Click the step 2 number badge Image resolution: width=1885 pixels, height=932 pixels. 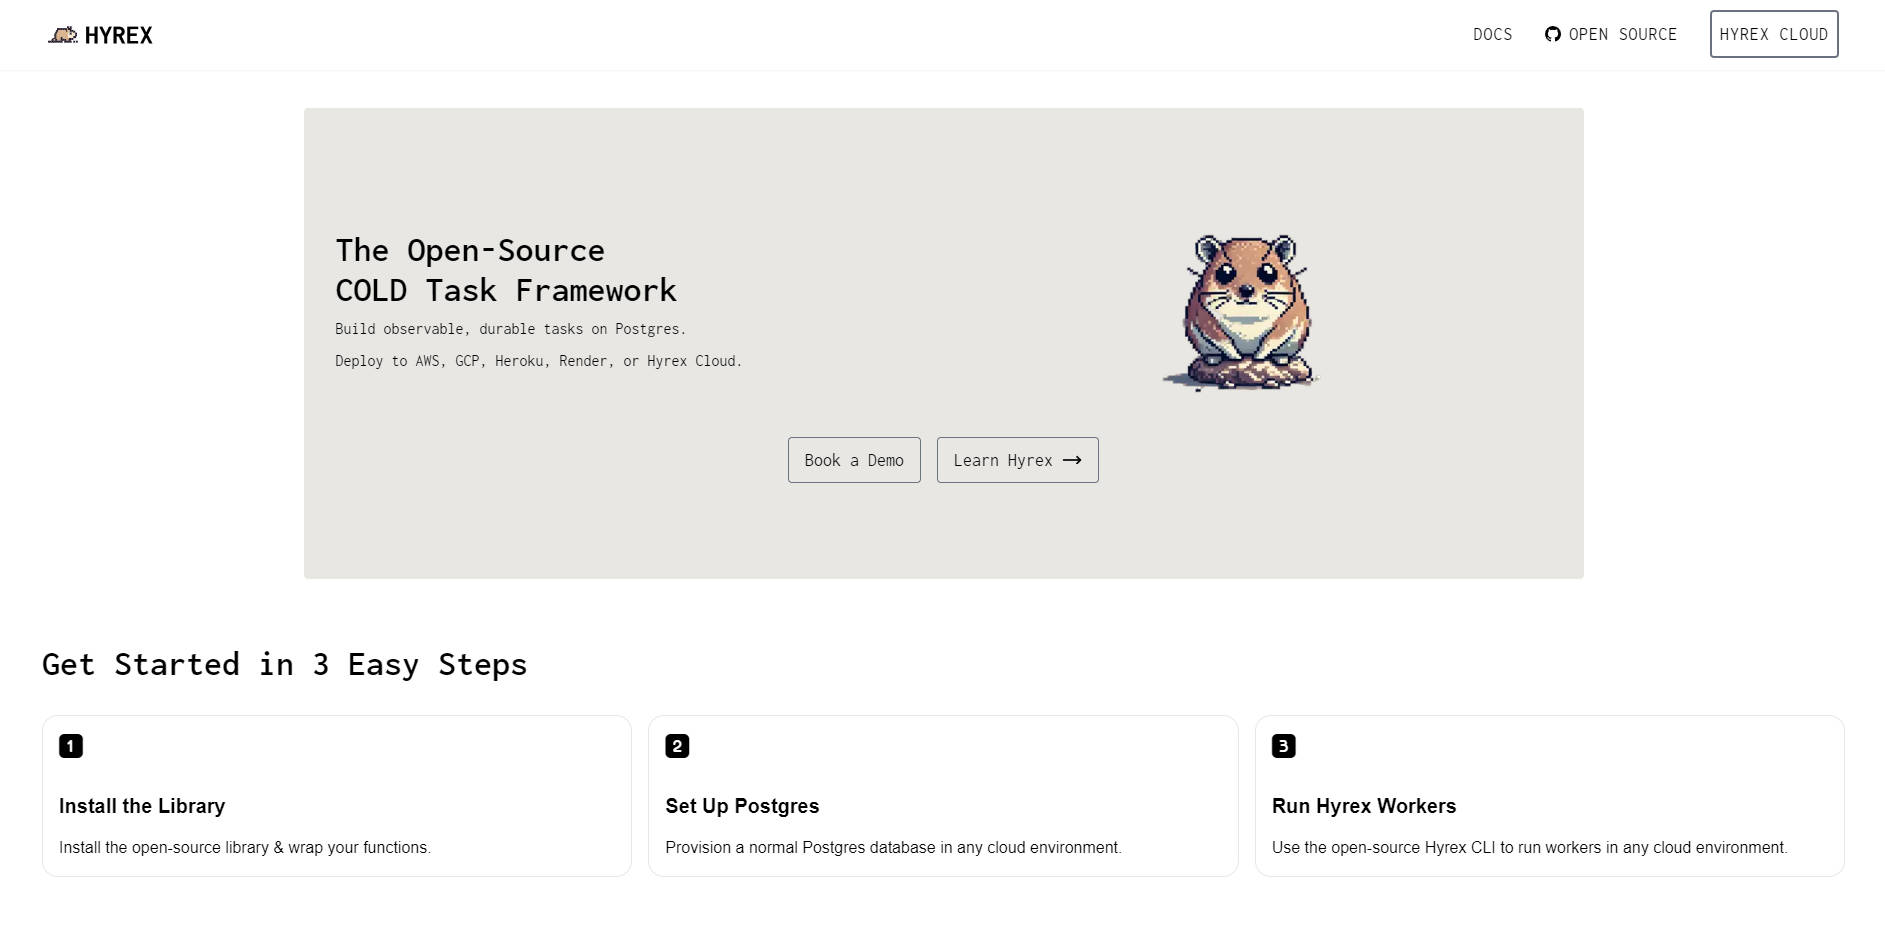tap(677, 746)
